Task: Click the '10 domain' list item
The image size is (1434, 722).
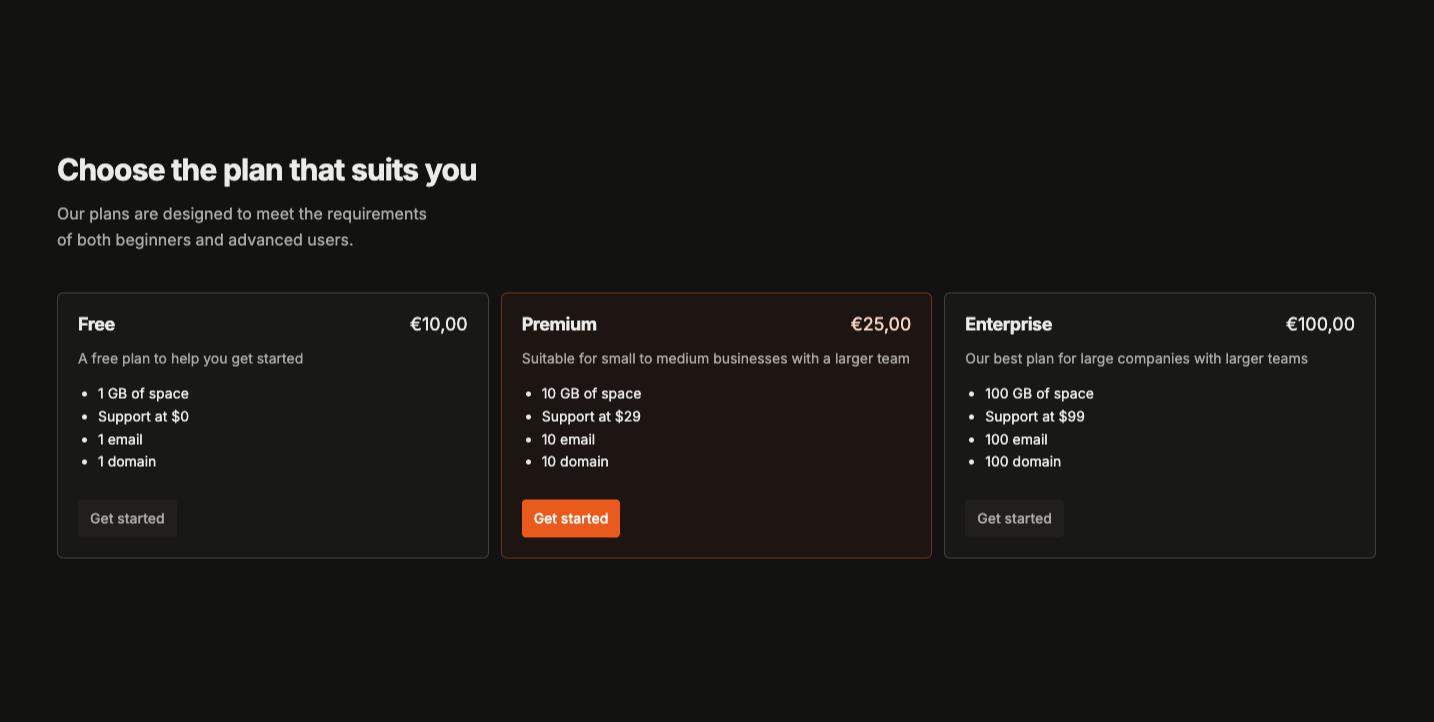Action: tap(574, 461)
